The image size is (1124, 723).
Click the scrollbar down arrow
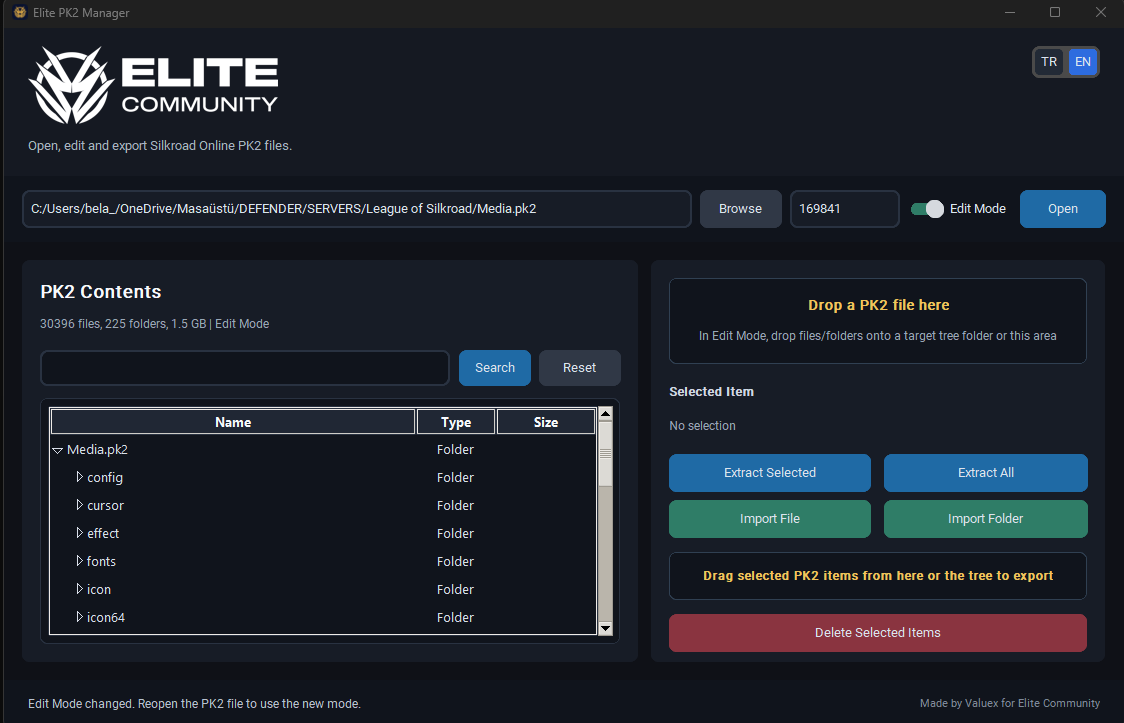[x=606, y=628]
